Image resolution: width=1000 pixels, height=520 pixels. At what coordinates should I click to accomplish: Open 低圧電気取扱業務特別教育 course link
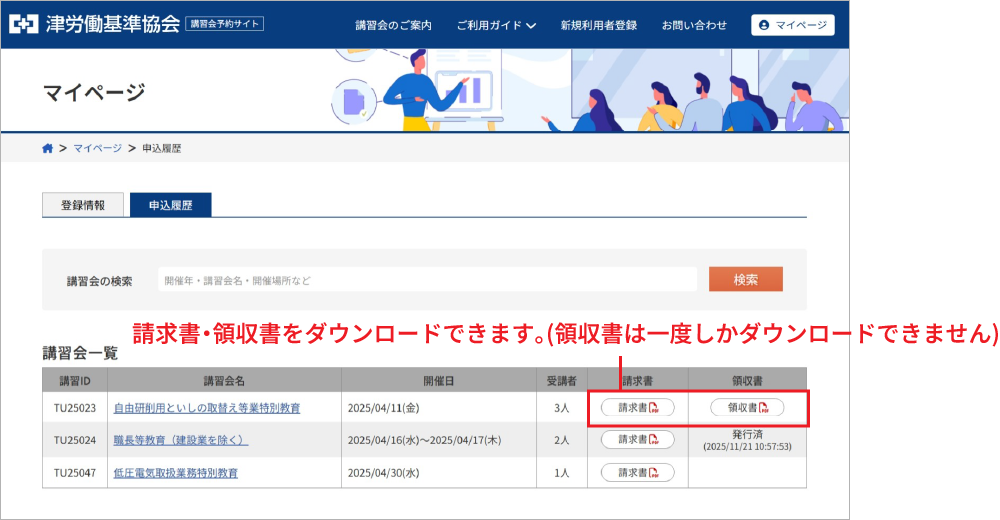tap(176, 473)
